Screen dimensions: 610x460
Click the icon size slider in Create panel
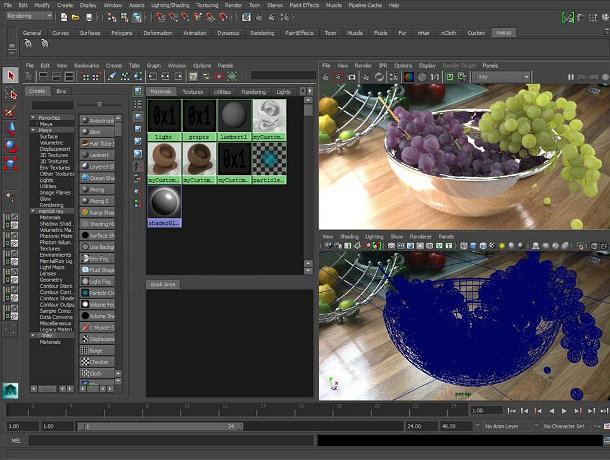pyautogui.click(x=97, y=104)
